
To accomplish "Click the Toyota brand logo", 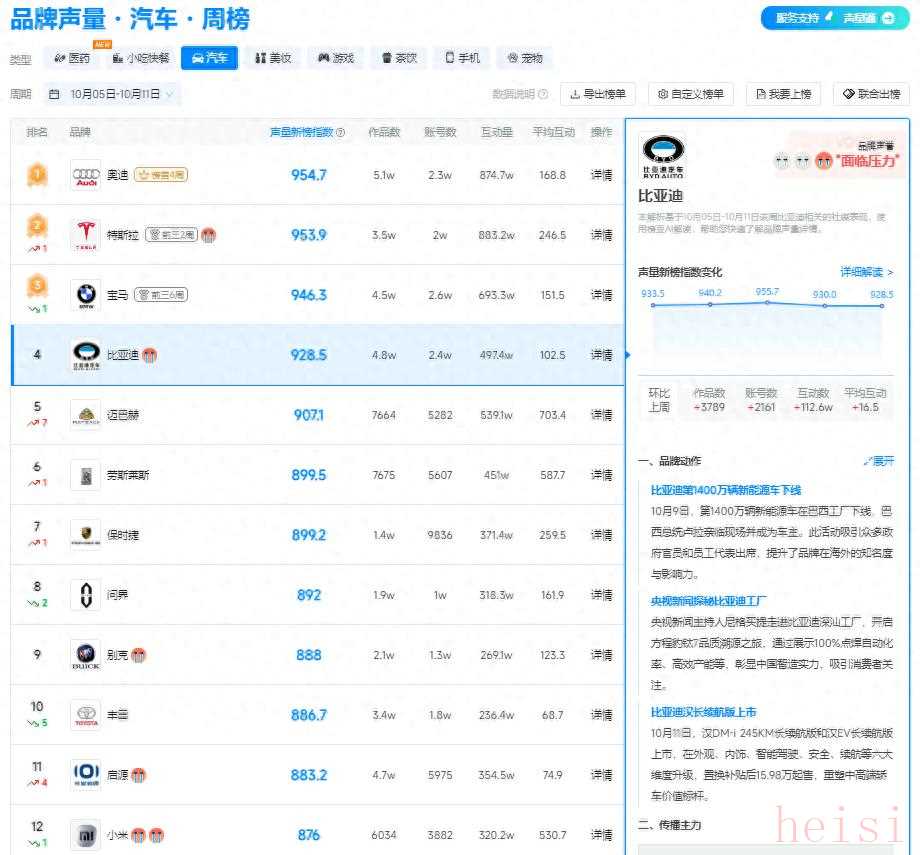I will pyautogui.click(x=86, y=715).
